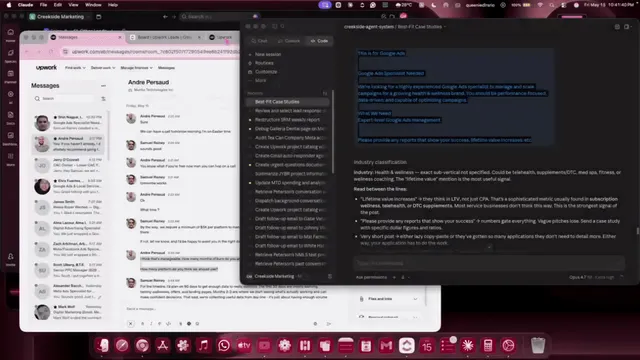
Task: Go back in the Upwork browser window
Action: point(27,52)
